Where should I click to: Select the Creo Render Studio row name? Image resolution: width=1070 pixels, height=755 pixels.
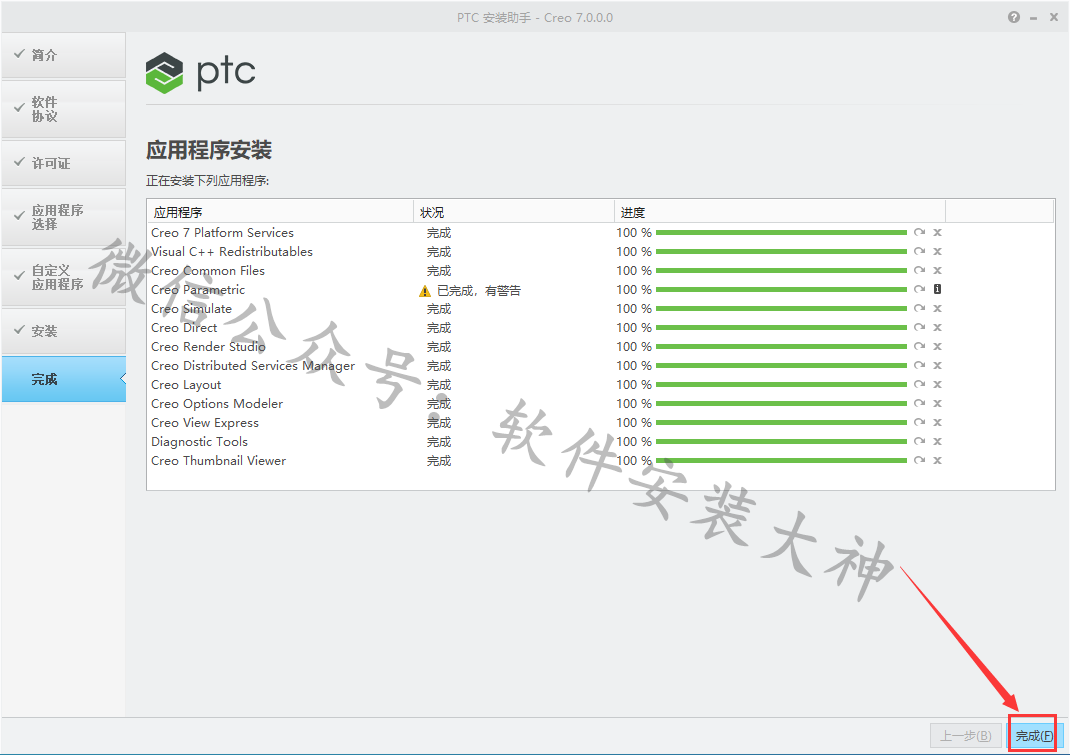[x=208, y=347]
